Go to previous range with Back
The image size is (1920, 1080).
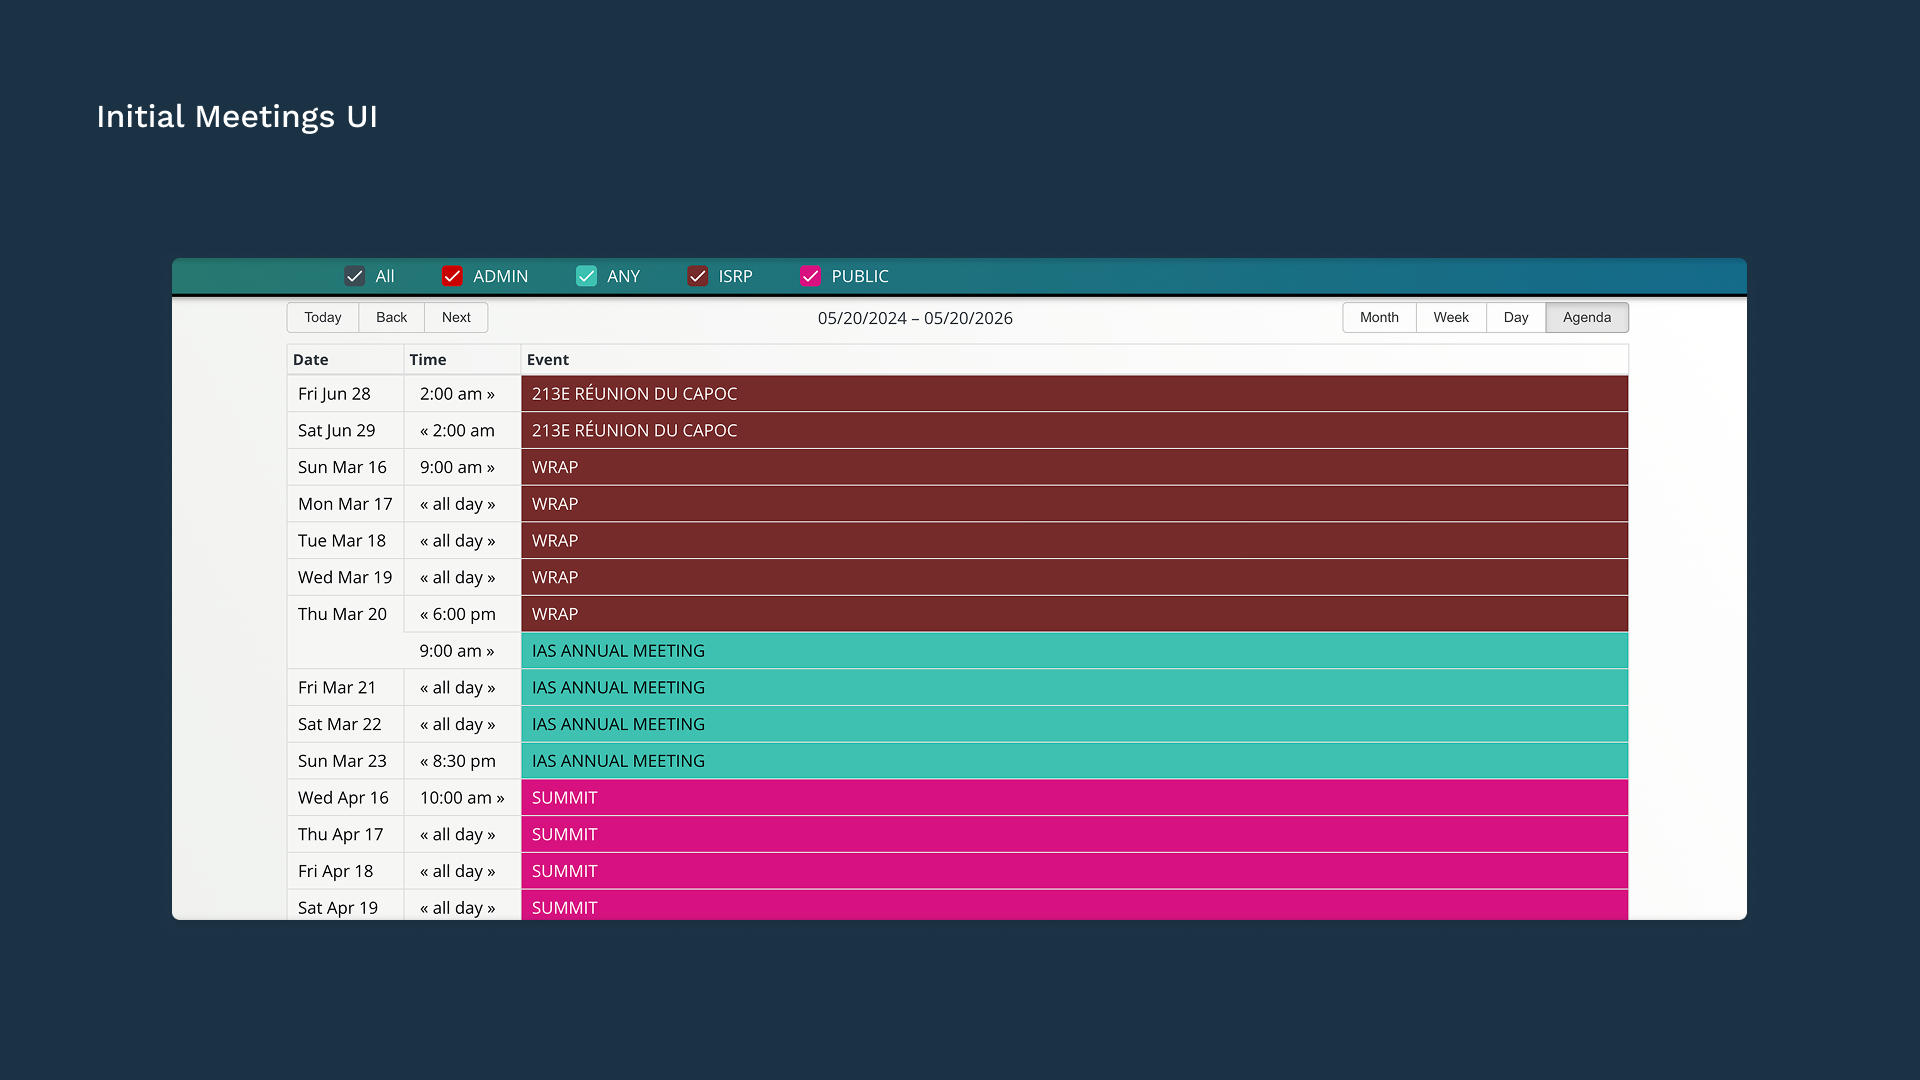pyautogui.click(x=391, y=317)
